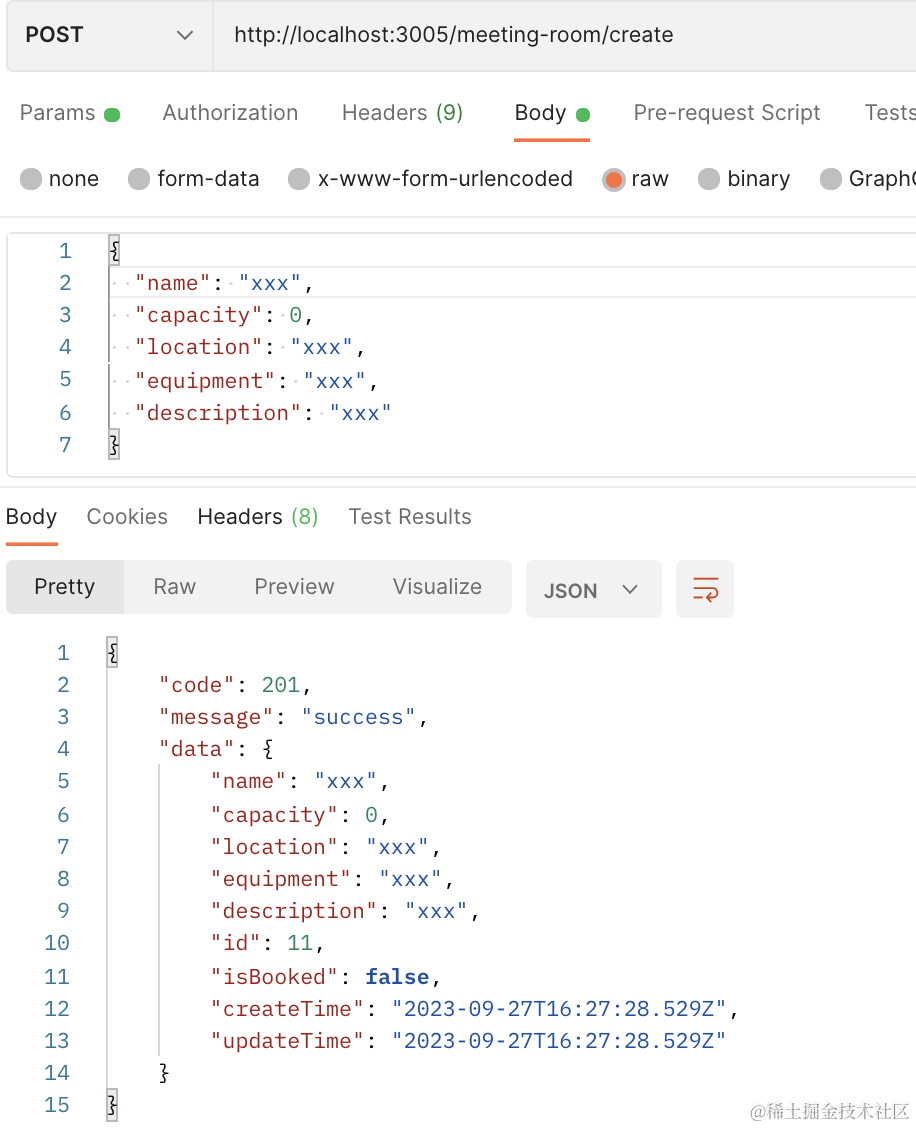The width and height of the screenshot is (916, 1128).
Task: Switch to the response Cookies tab
Action: pos(127,517)
